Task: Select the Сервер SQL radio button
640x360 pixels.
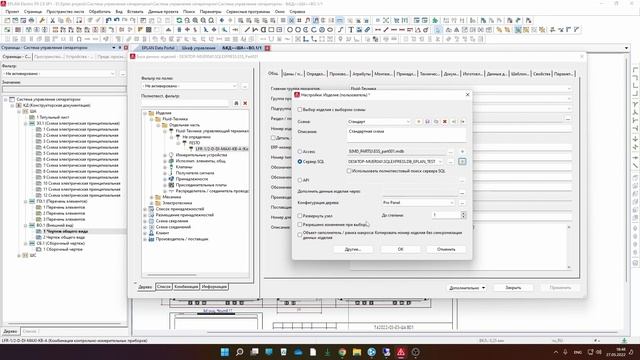Action: pyautogui.click(x=300, y=162)
